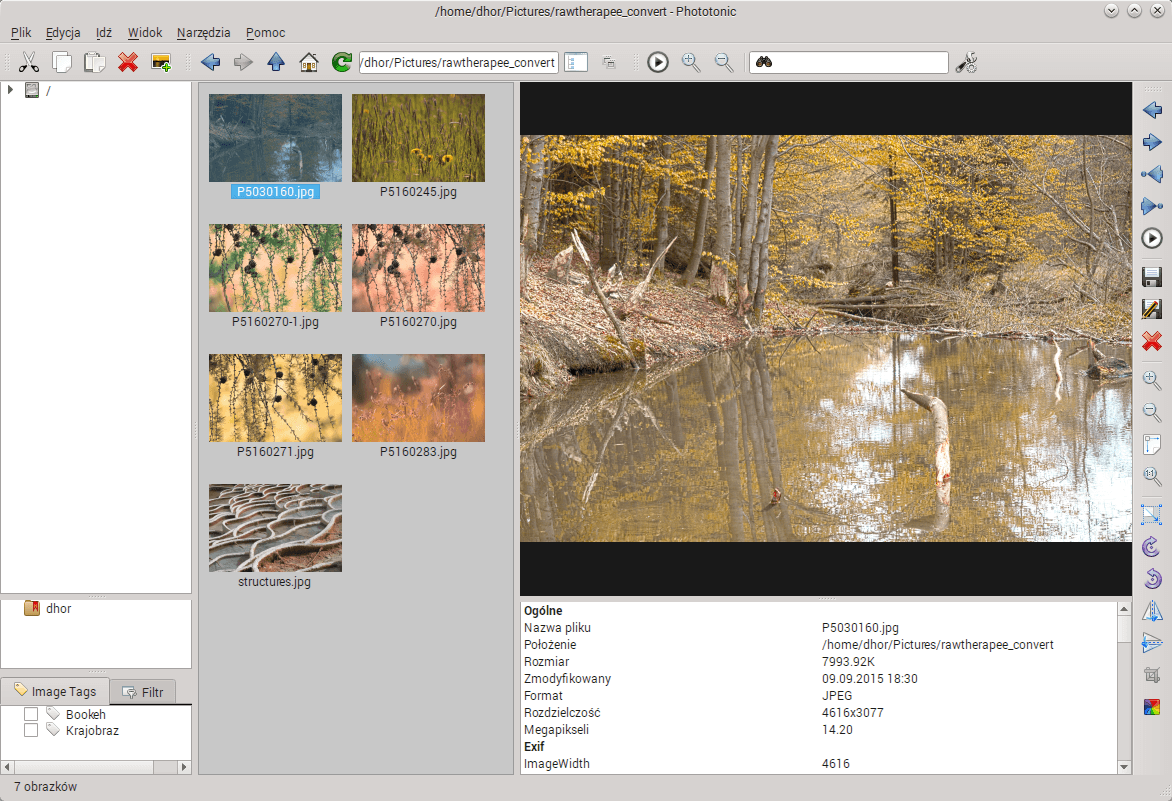This screenshot has height=801, width=1172.
Task: Jump to last image in sidebar
Action: click(1152, 205)
